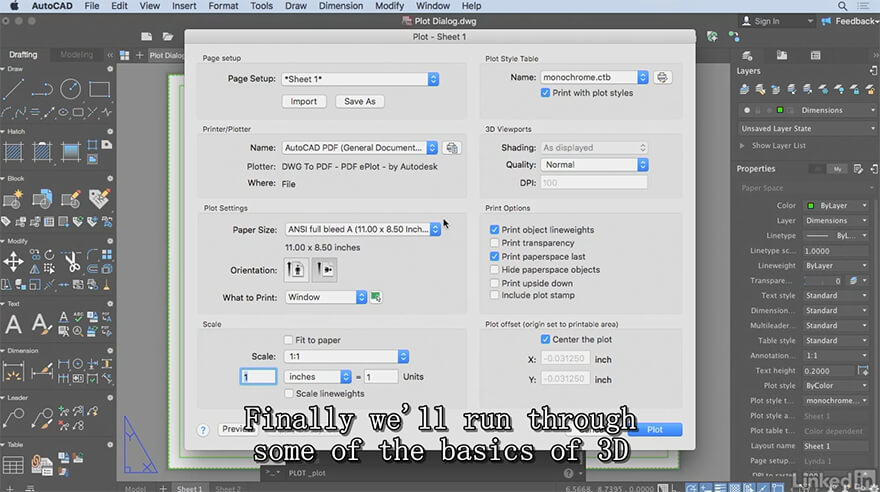Viewport: 880px width, 492px height.
Task: Click the Transparency slider in Properties
Action: 822,281
